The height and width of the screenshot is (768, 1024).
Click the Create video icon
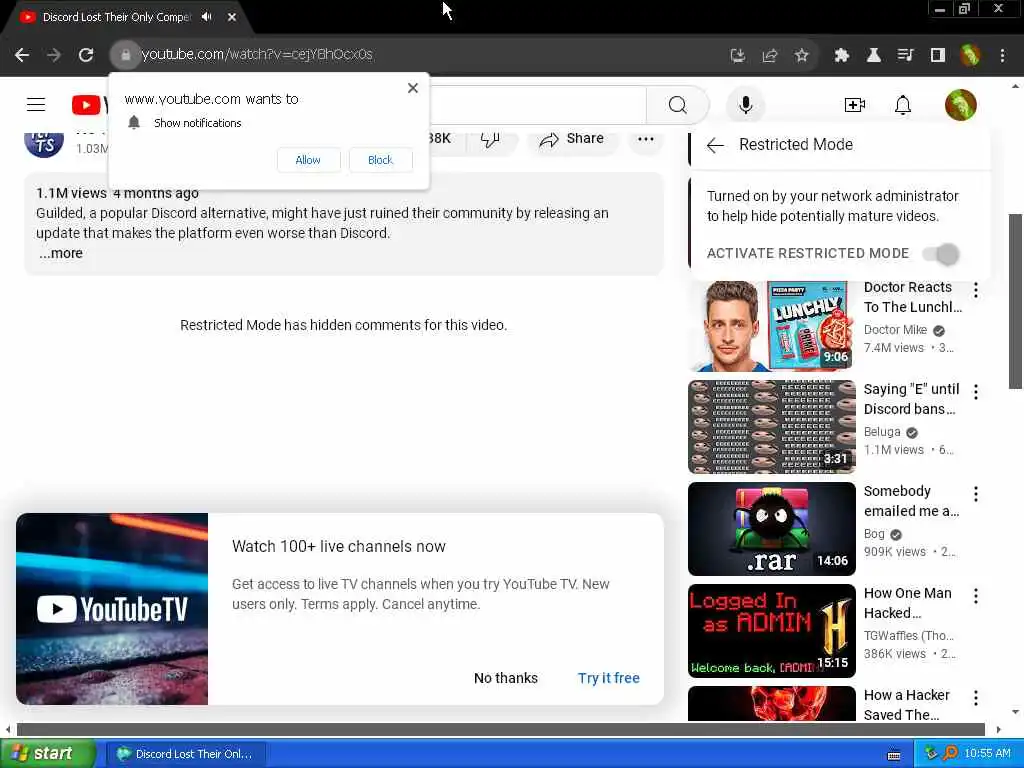point(854,104)
